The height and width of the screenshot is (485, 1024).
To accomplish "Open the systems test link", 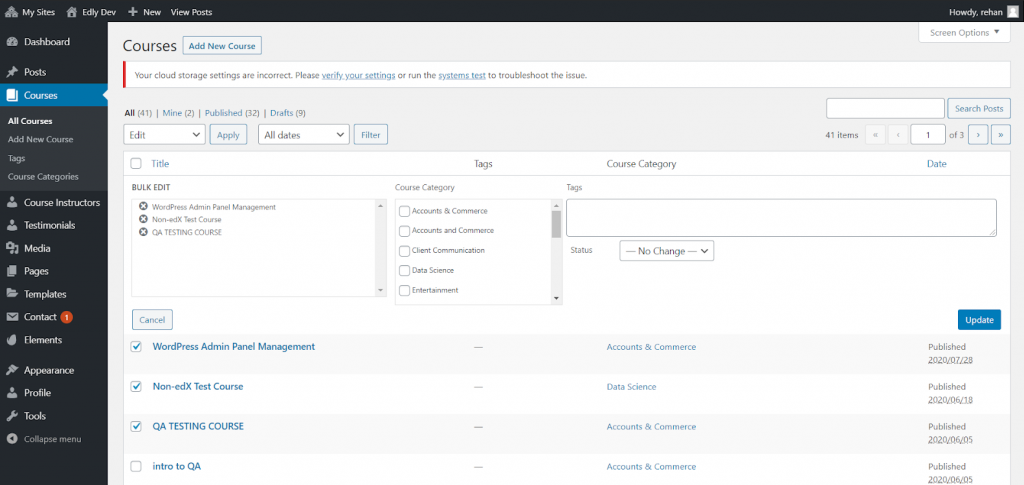I will click(462, 75).
